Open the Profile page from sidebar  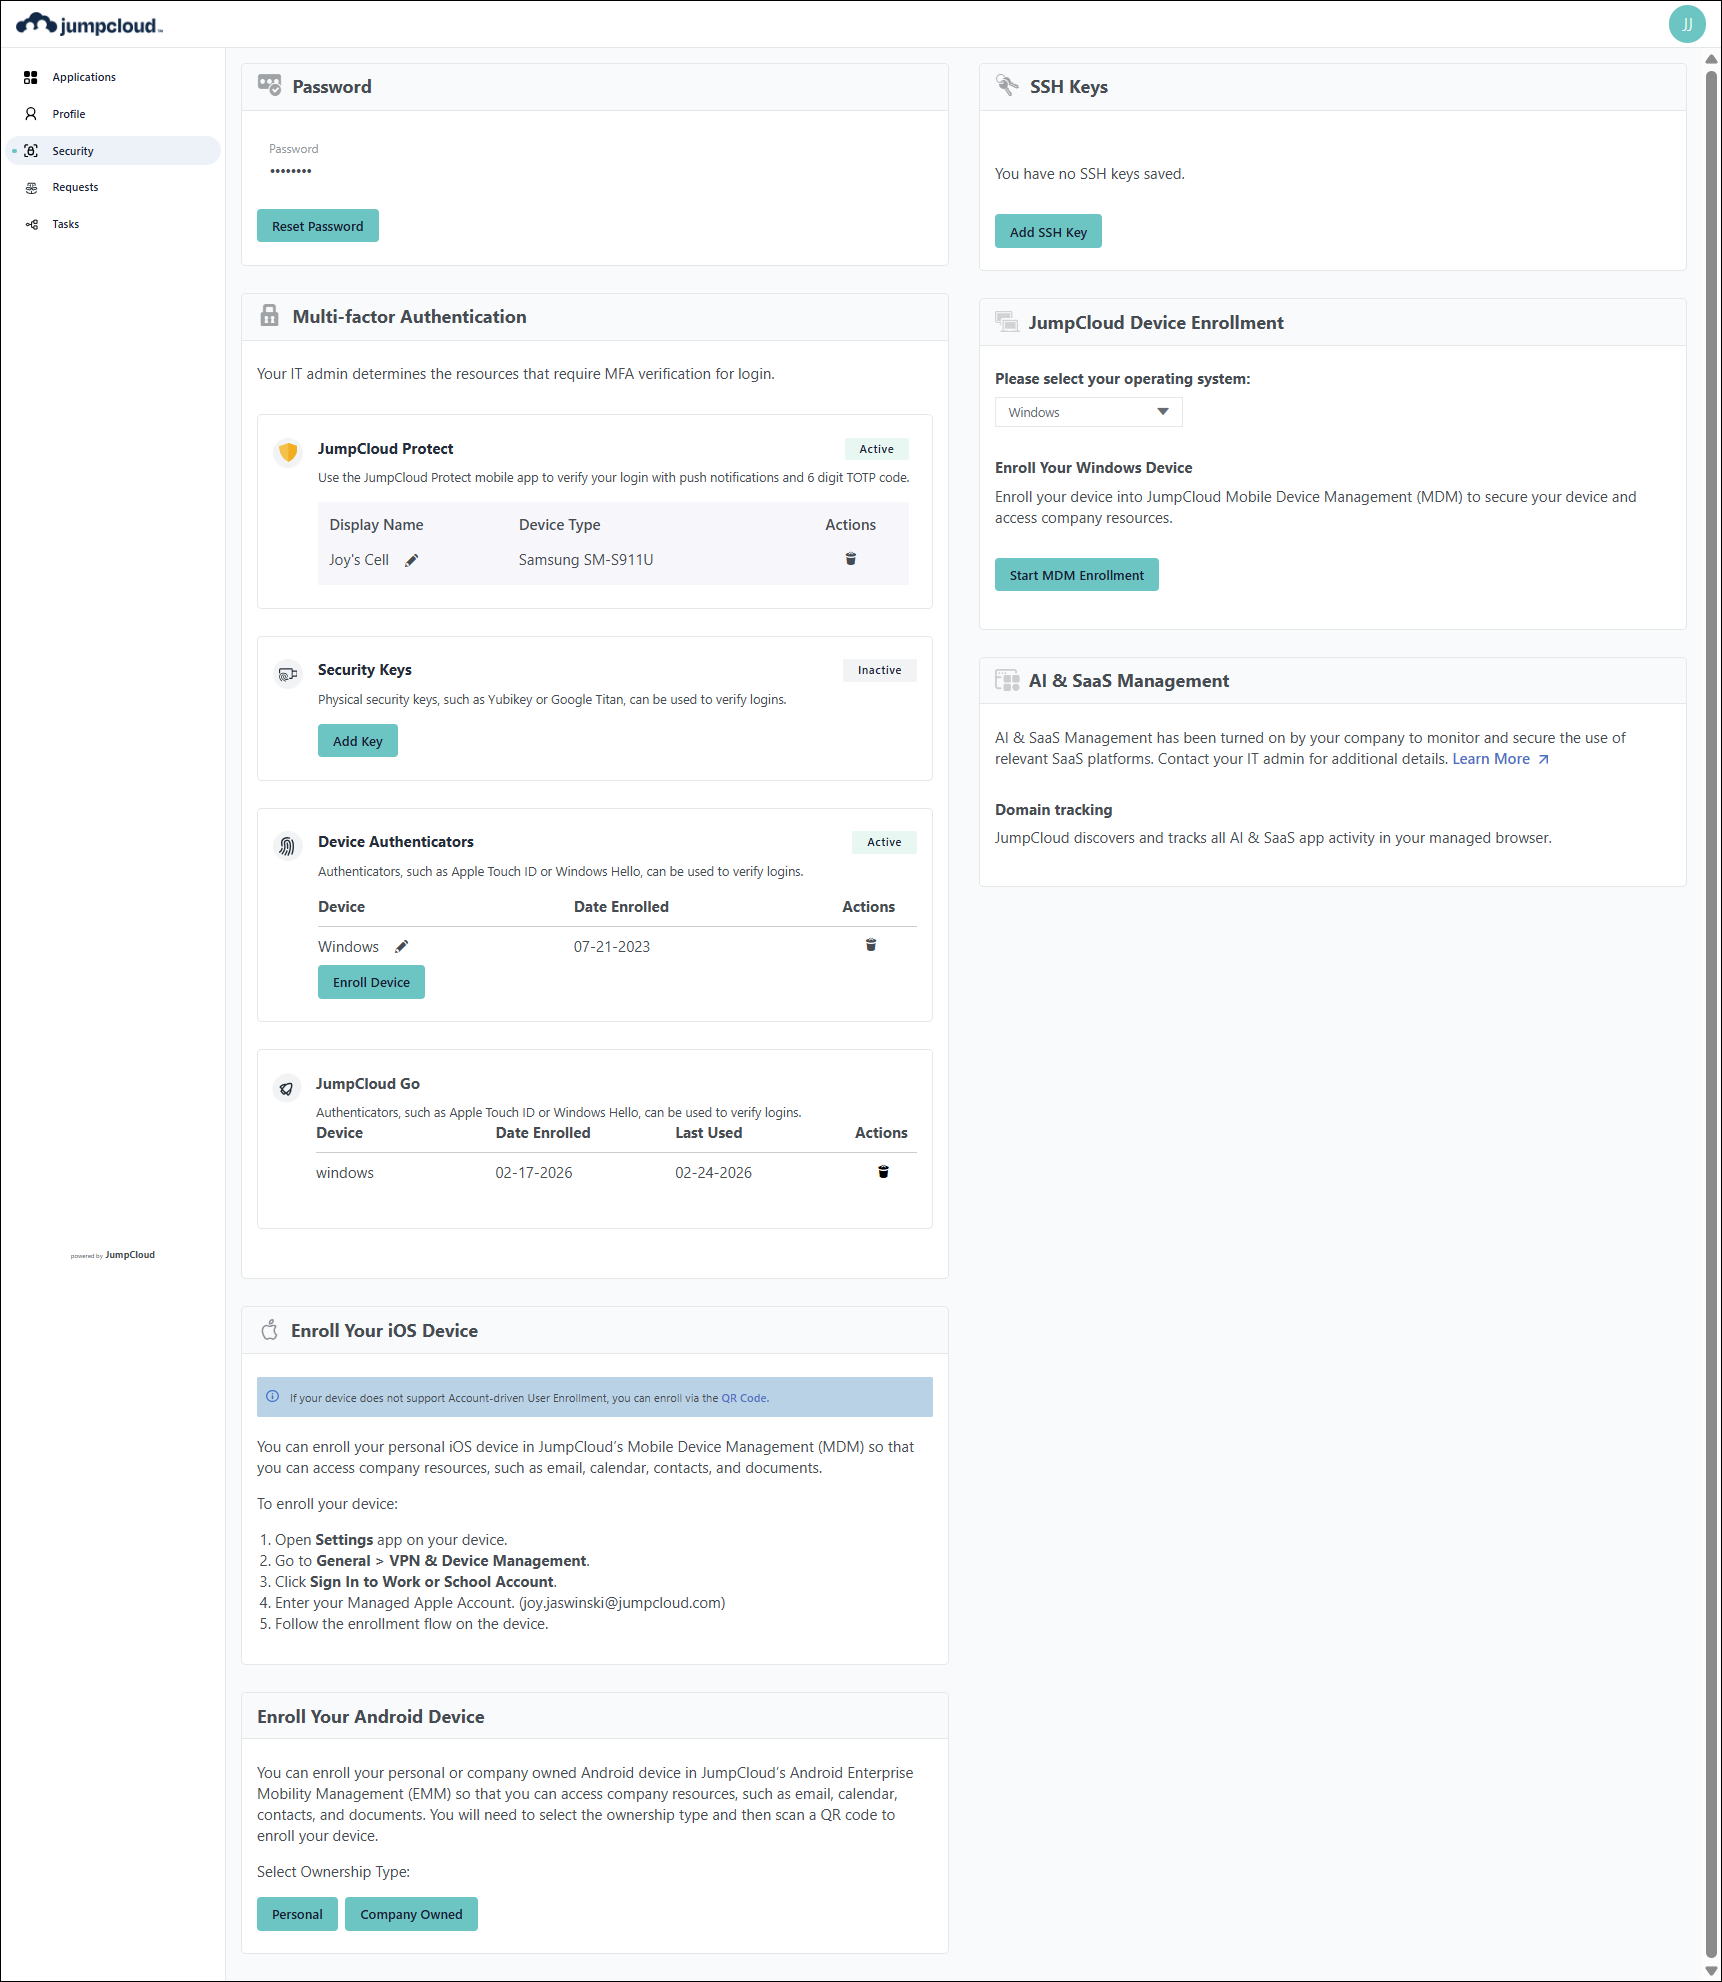point(69,114)
